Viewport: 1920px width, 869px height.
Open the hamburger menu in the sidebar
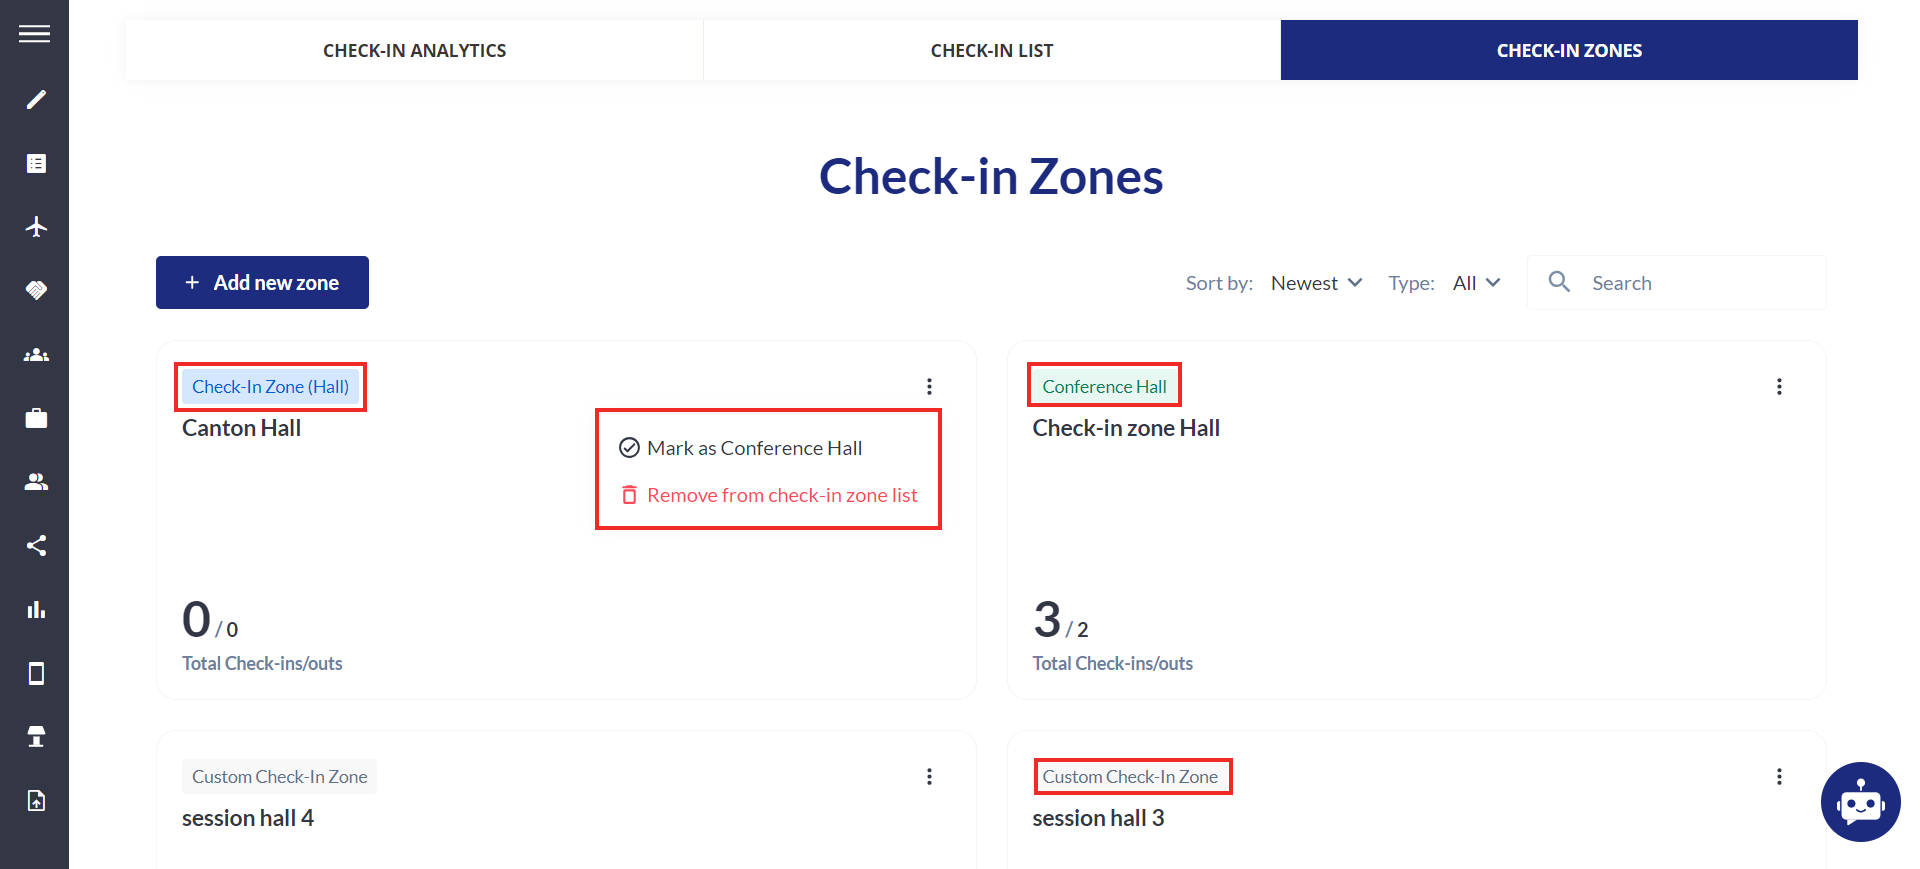[34, 34]
